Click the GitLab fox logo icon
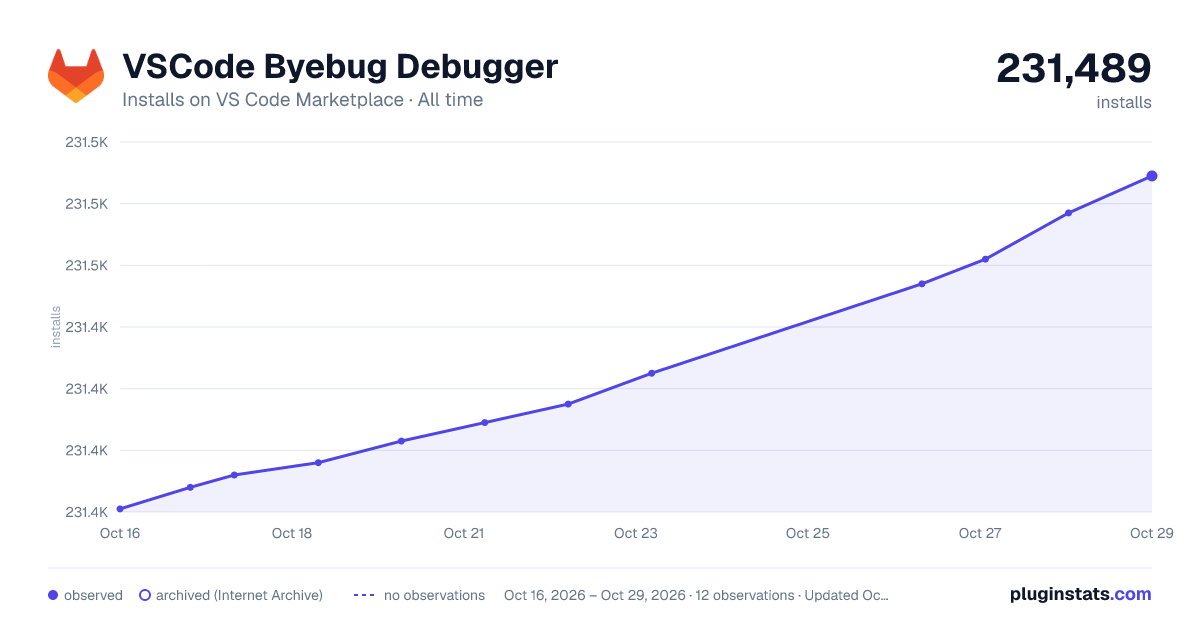 point(76,76)
